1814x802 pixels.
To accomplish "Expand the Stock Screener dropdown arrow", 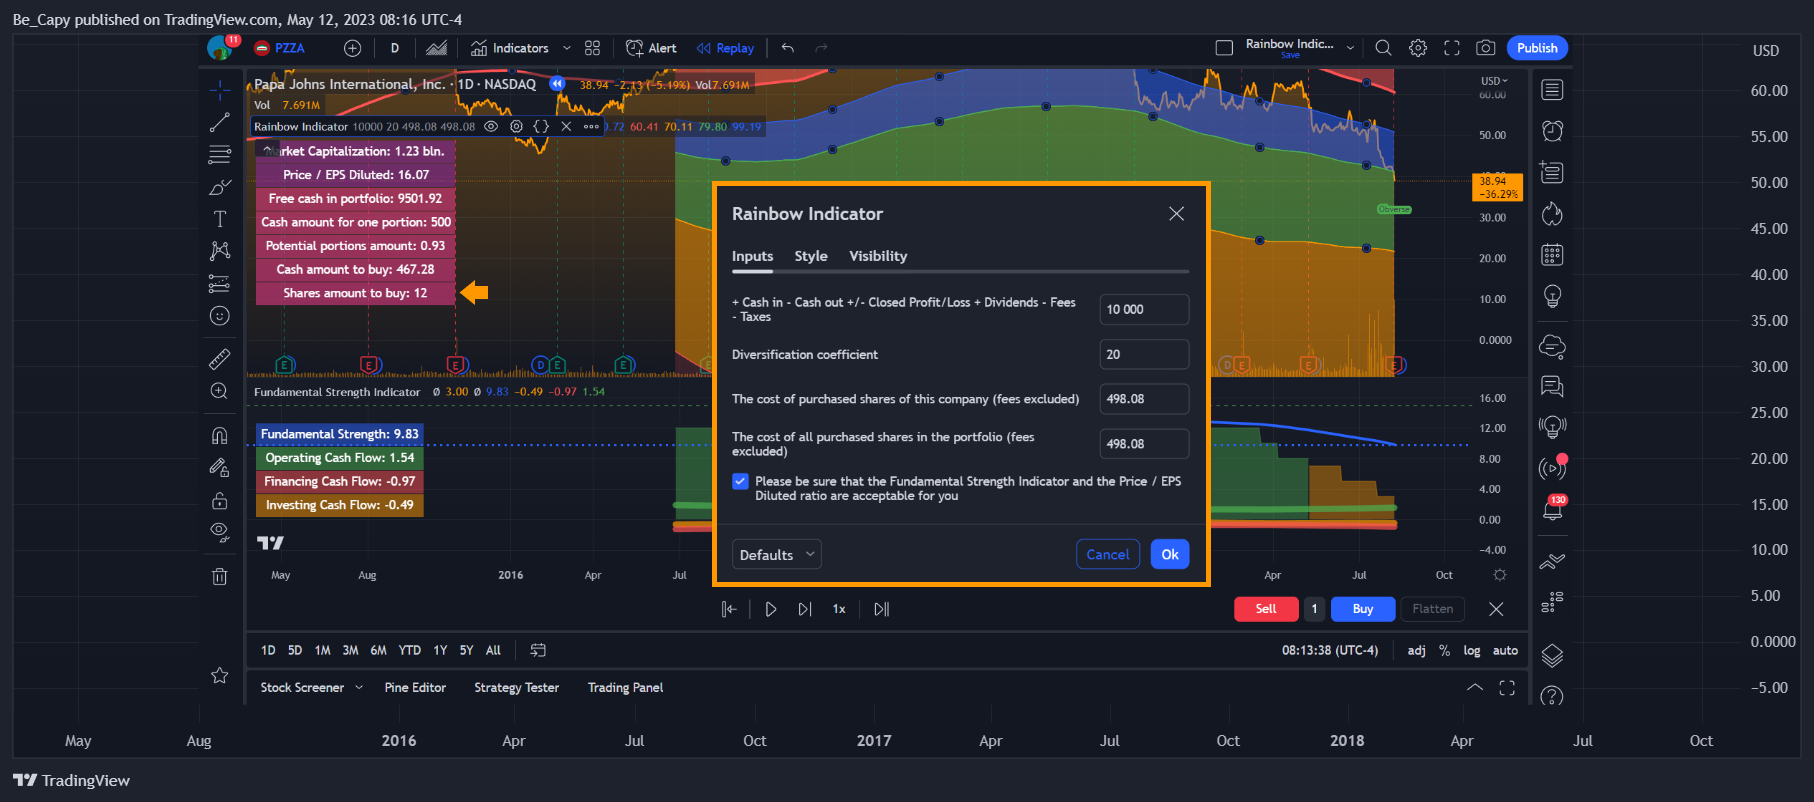I will pos(359,688).
